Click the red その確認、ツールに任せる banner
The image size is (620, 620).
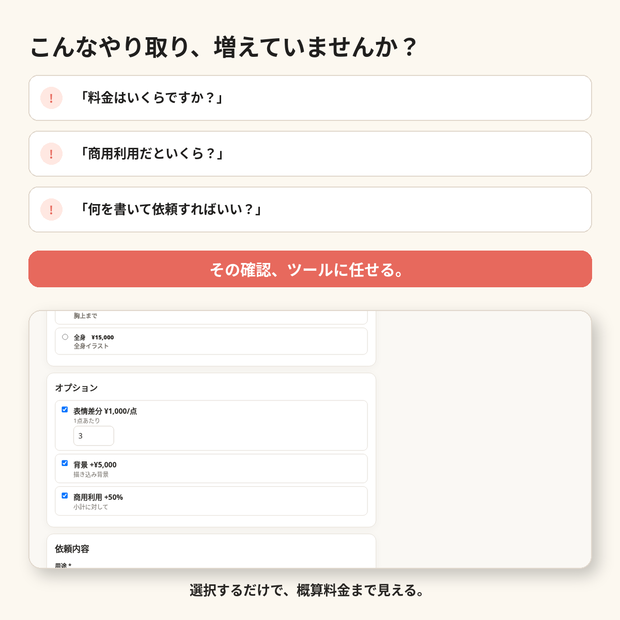point(310,269)
